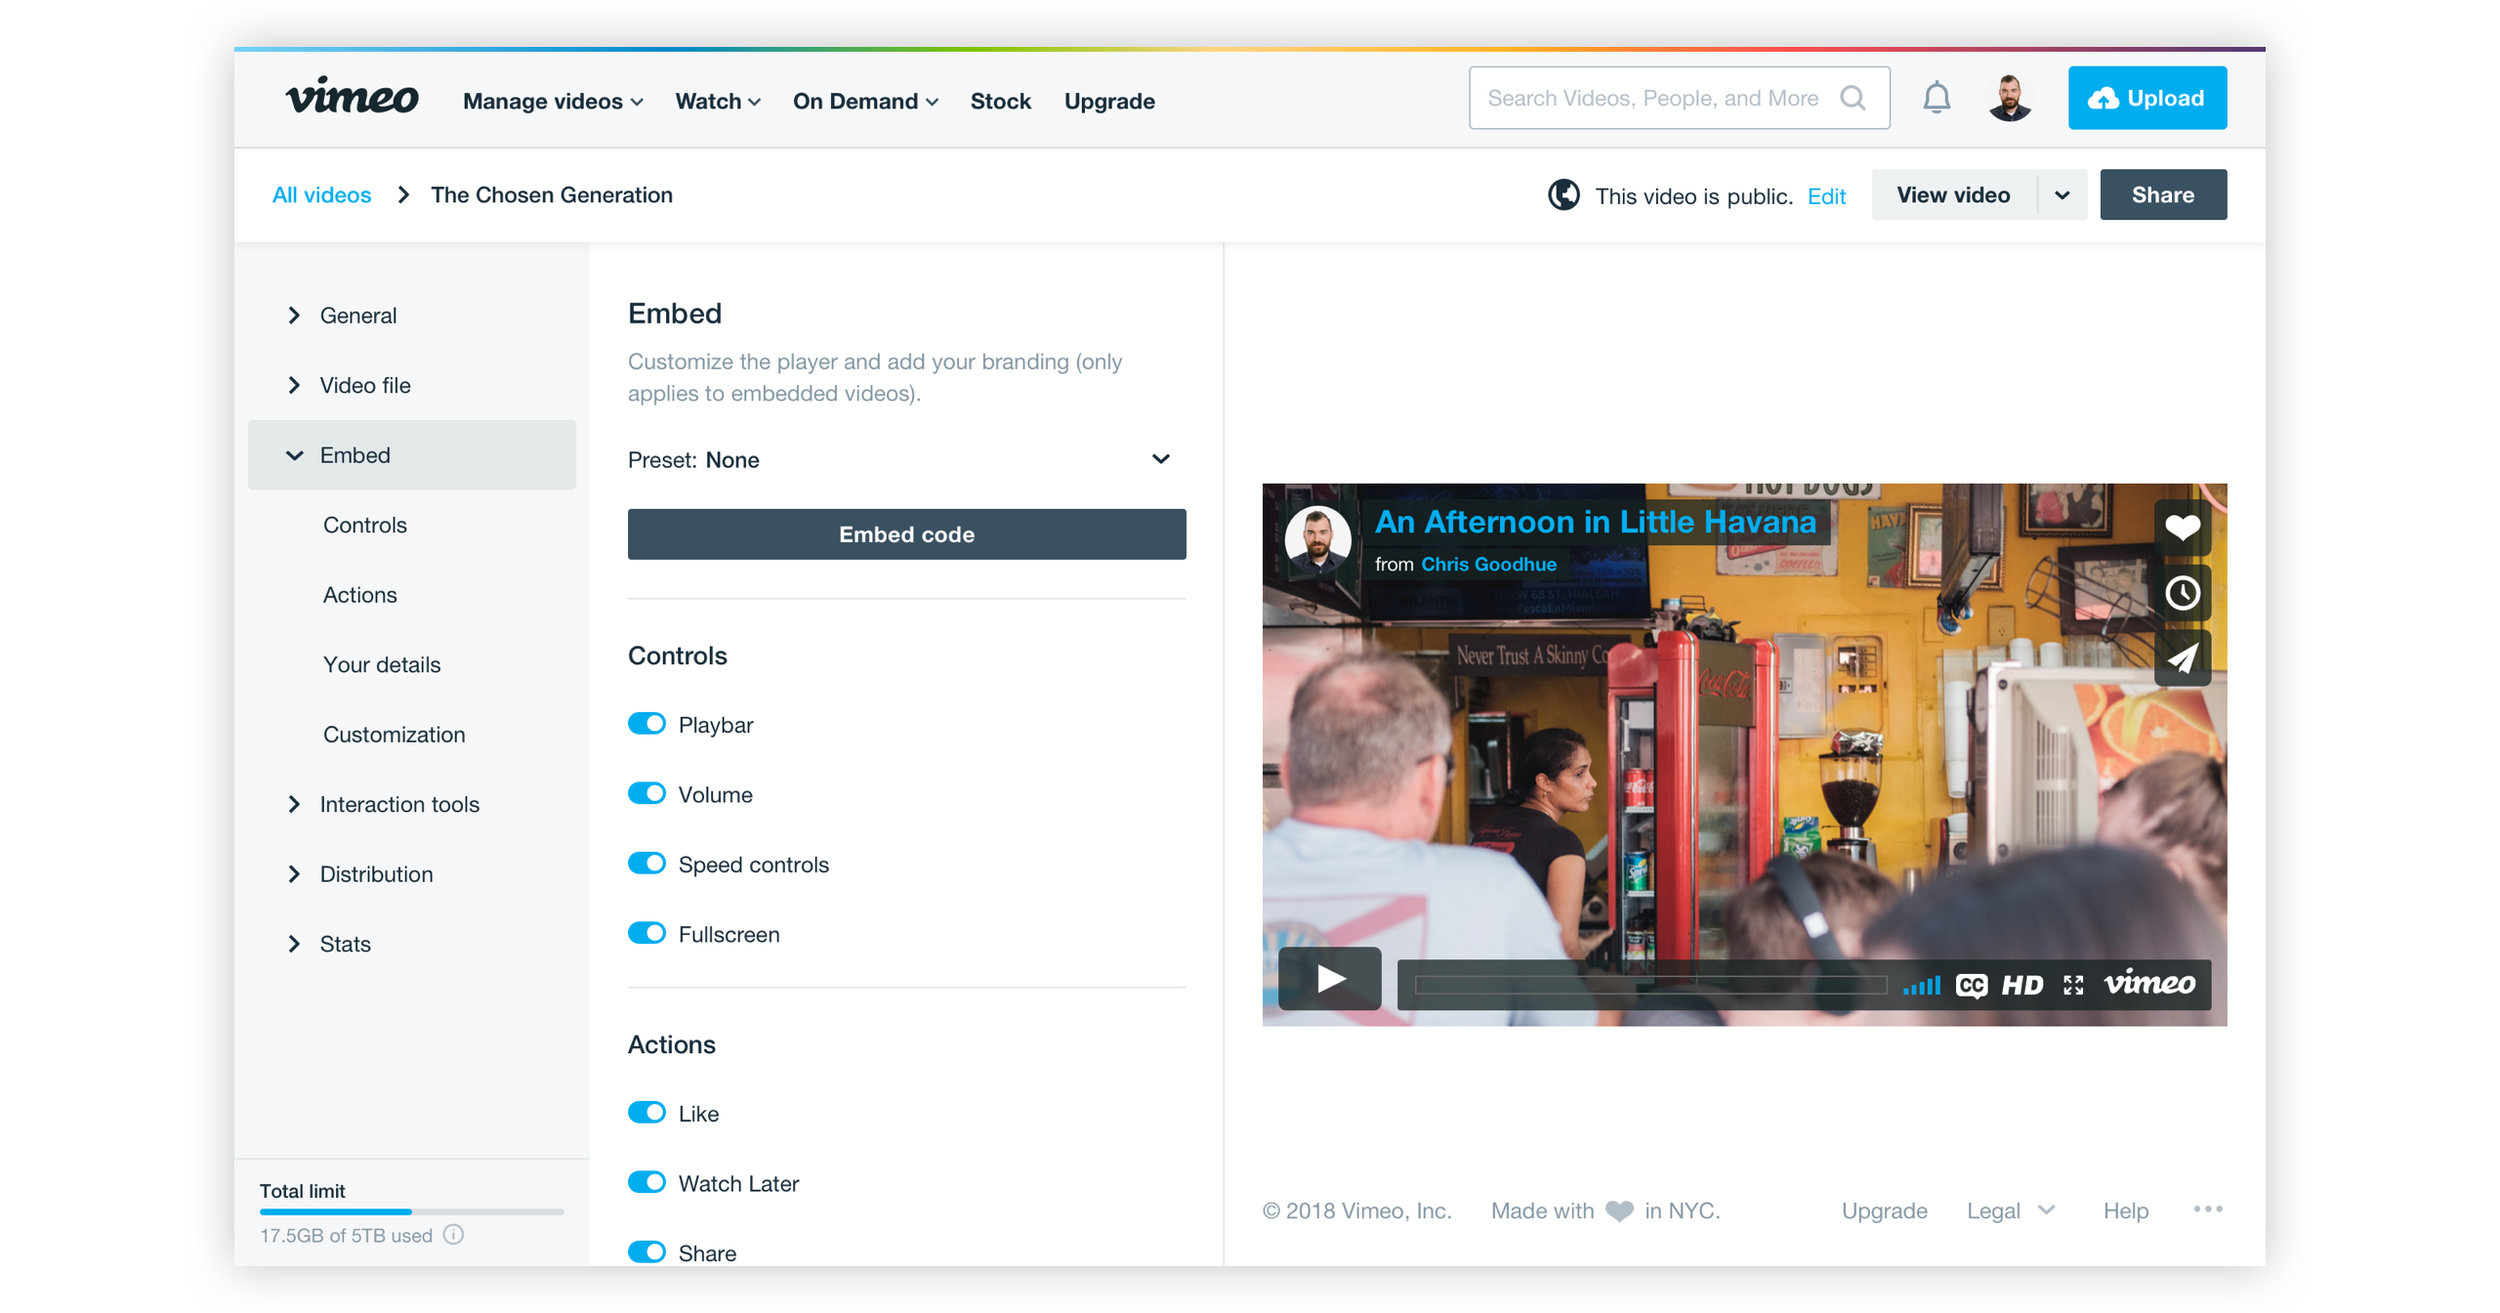Viewport: 2500px width, 1313px height.
Task: Click the breadcrumb chevron after All videos
Action: 403,195
